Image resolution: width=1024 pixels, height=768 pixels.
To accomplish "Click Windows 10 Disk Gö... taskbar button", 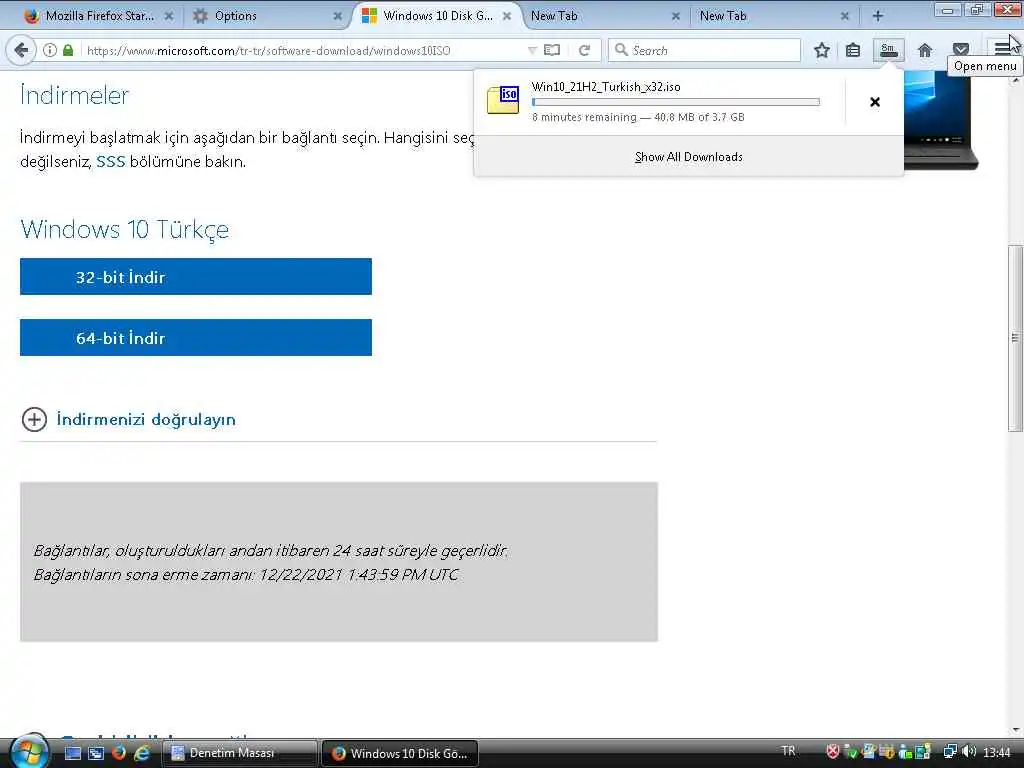I will [400, 753].
